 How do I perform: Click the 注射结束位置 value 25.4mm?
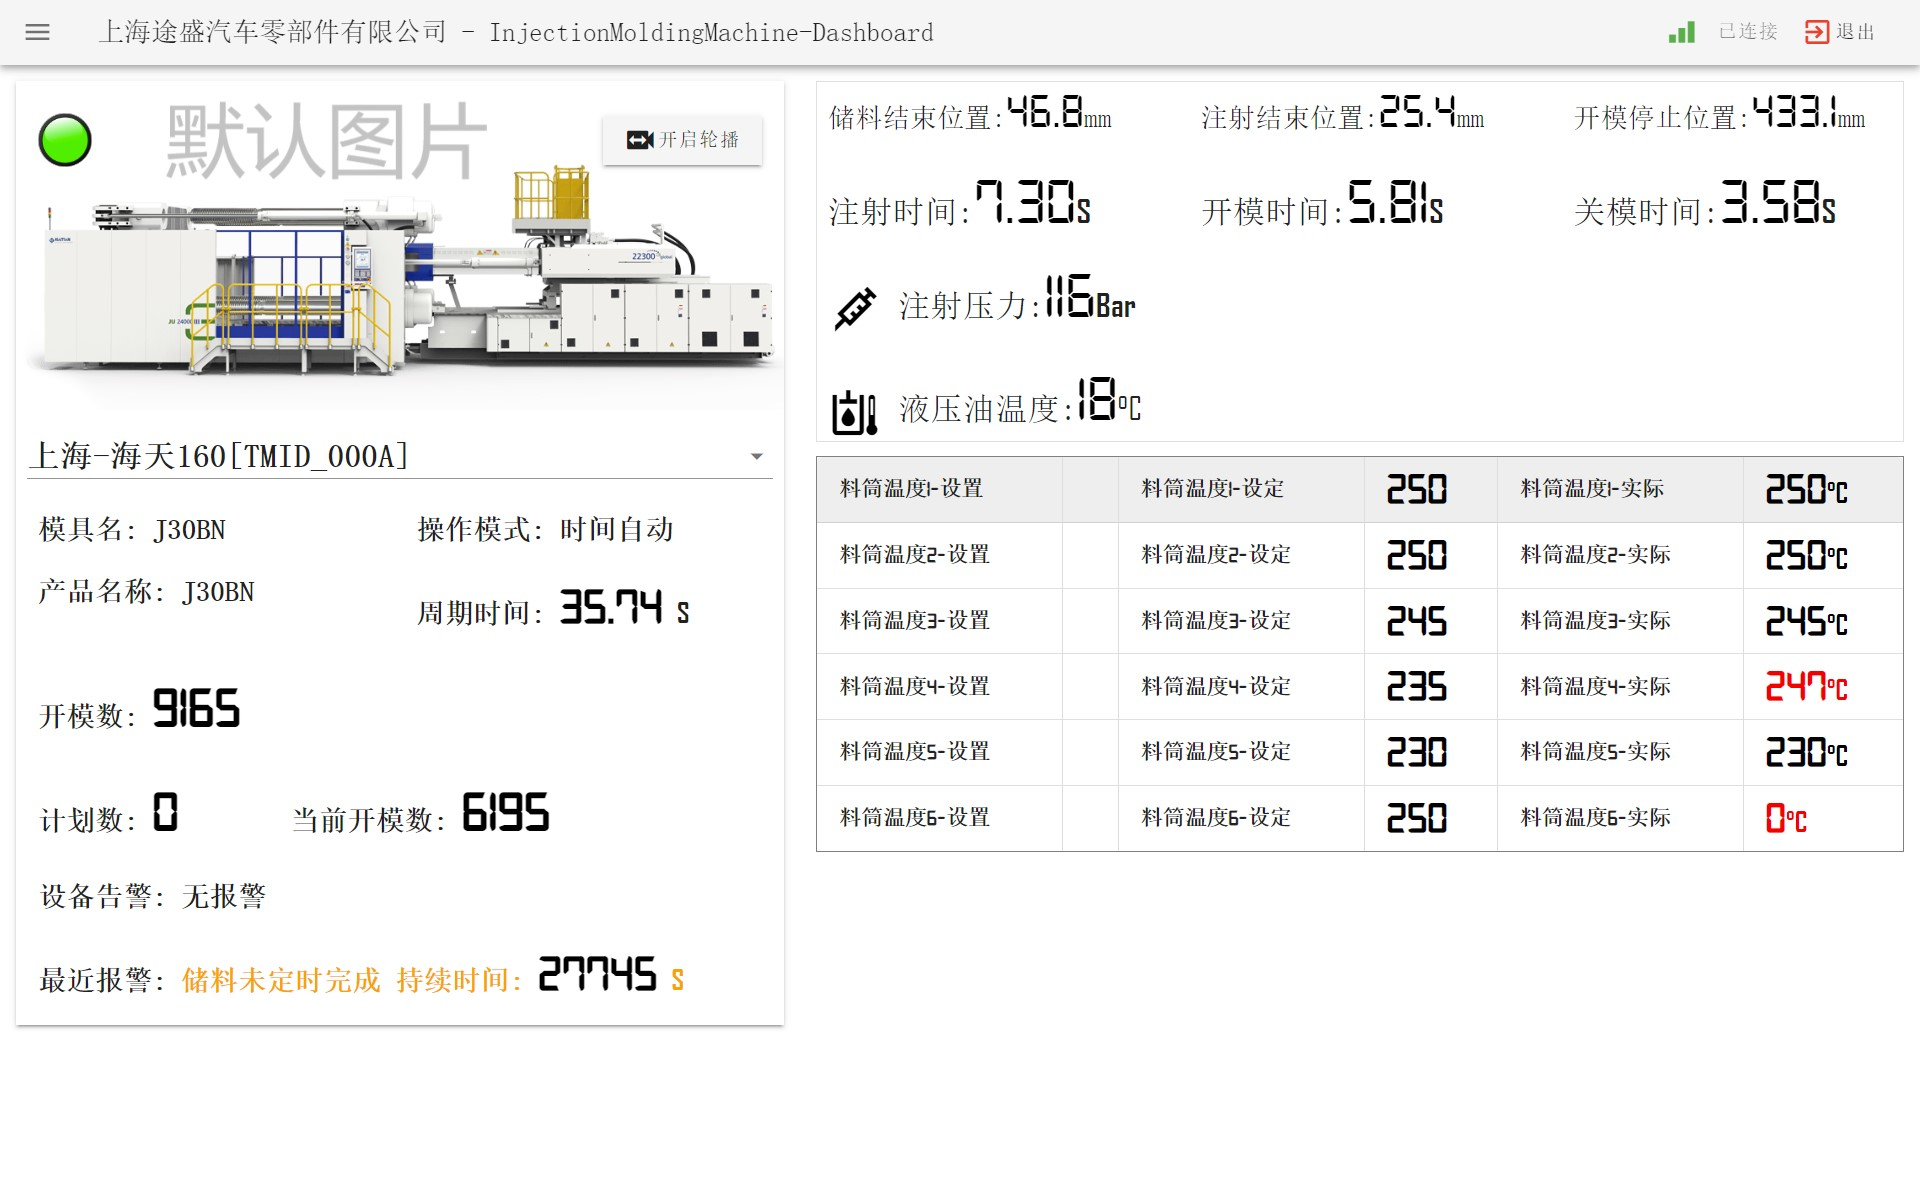click(x=1432, y=112)
